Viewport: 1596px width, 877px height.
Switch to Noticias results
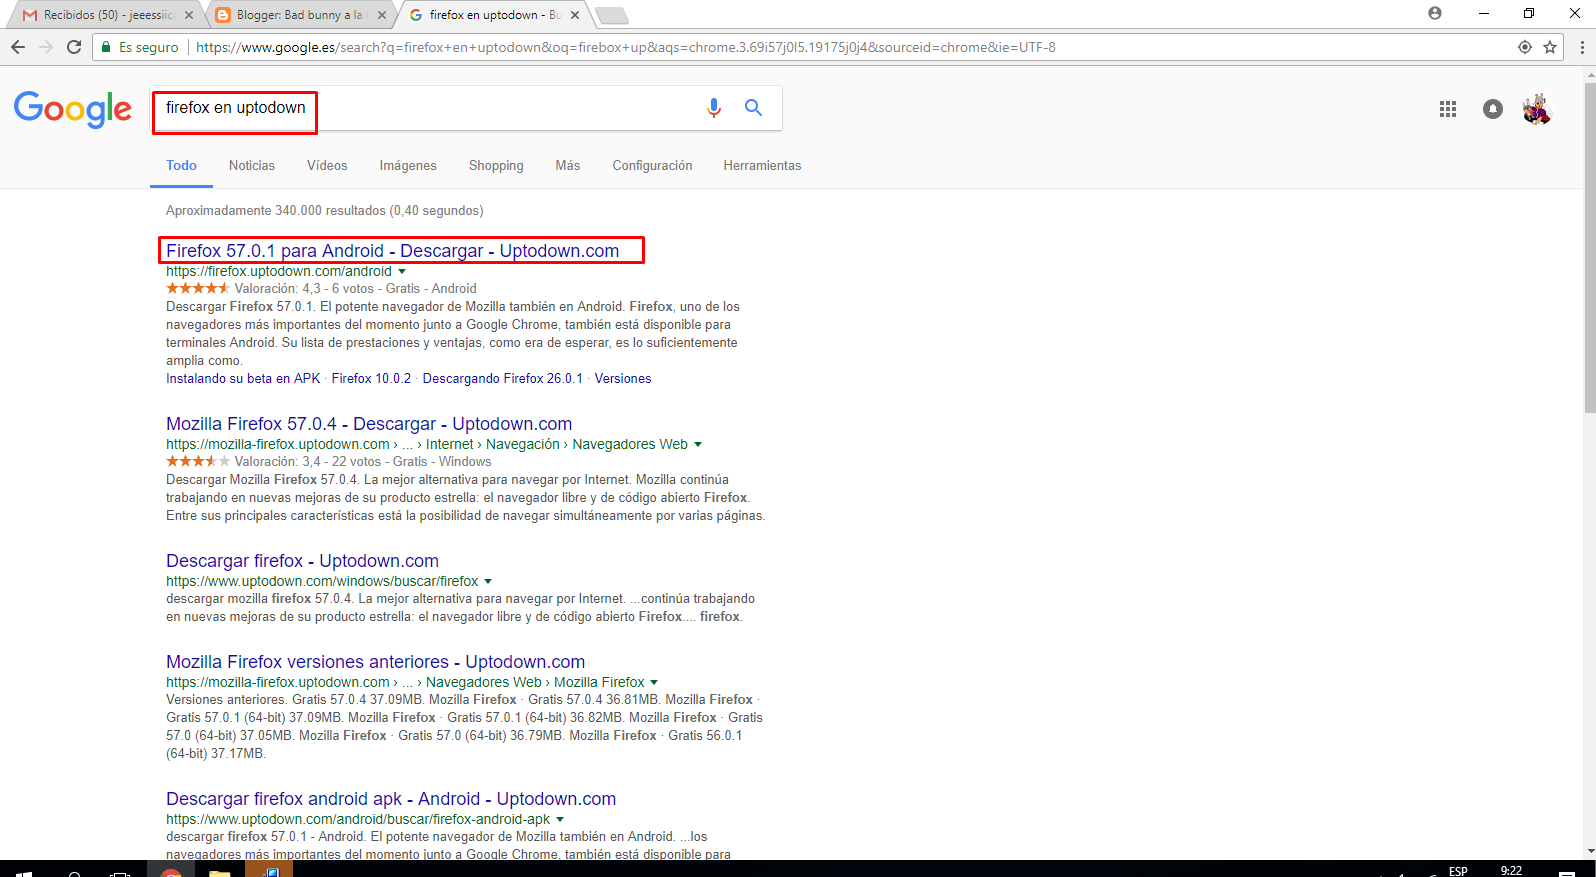click(x=252, y=166)
